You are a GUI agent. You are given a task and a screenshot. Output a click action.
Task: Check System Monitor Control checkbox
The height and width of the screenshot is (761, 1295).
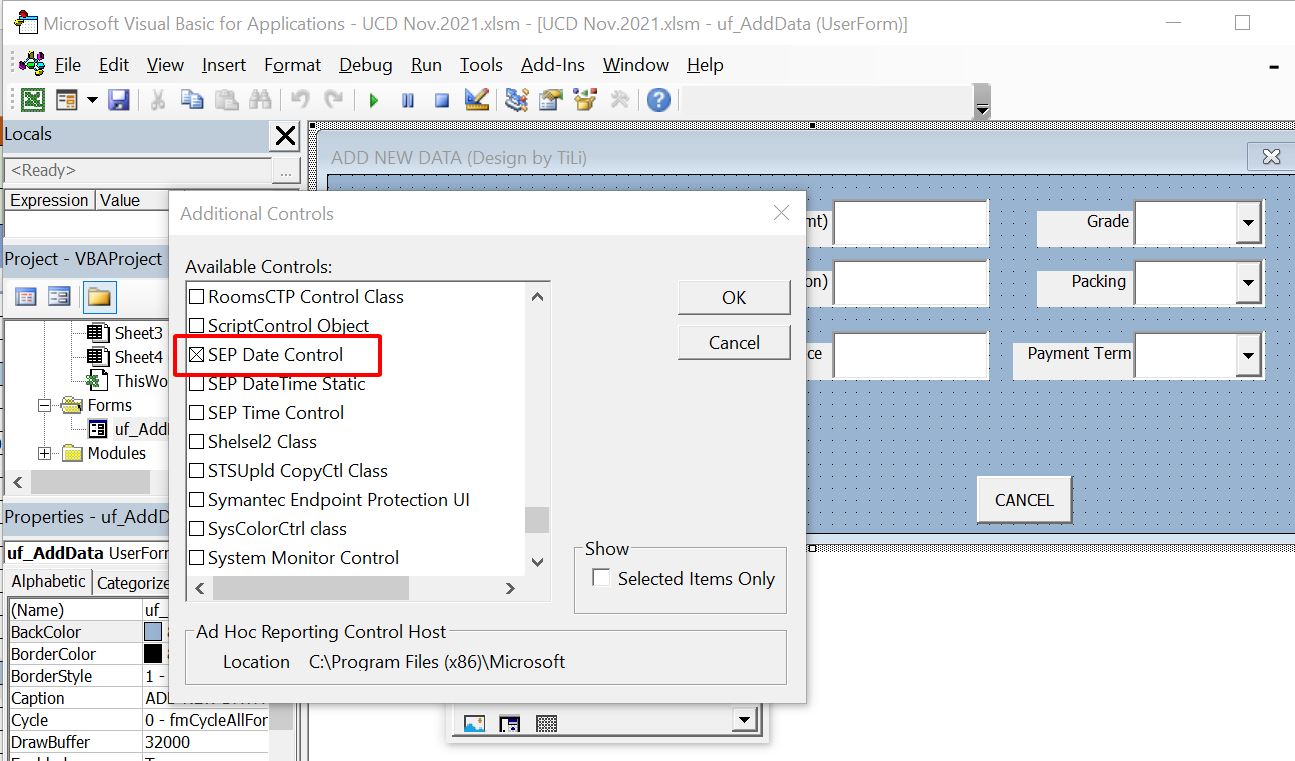pyautogui.click(x=197, y=558)
